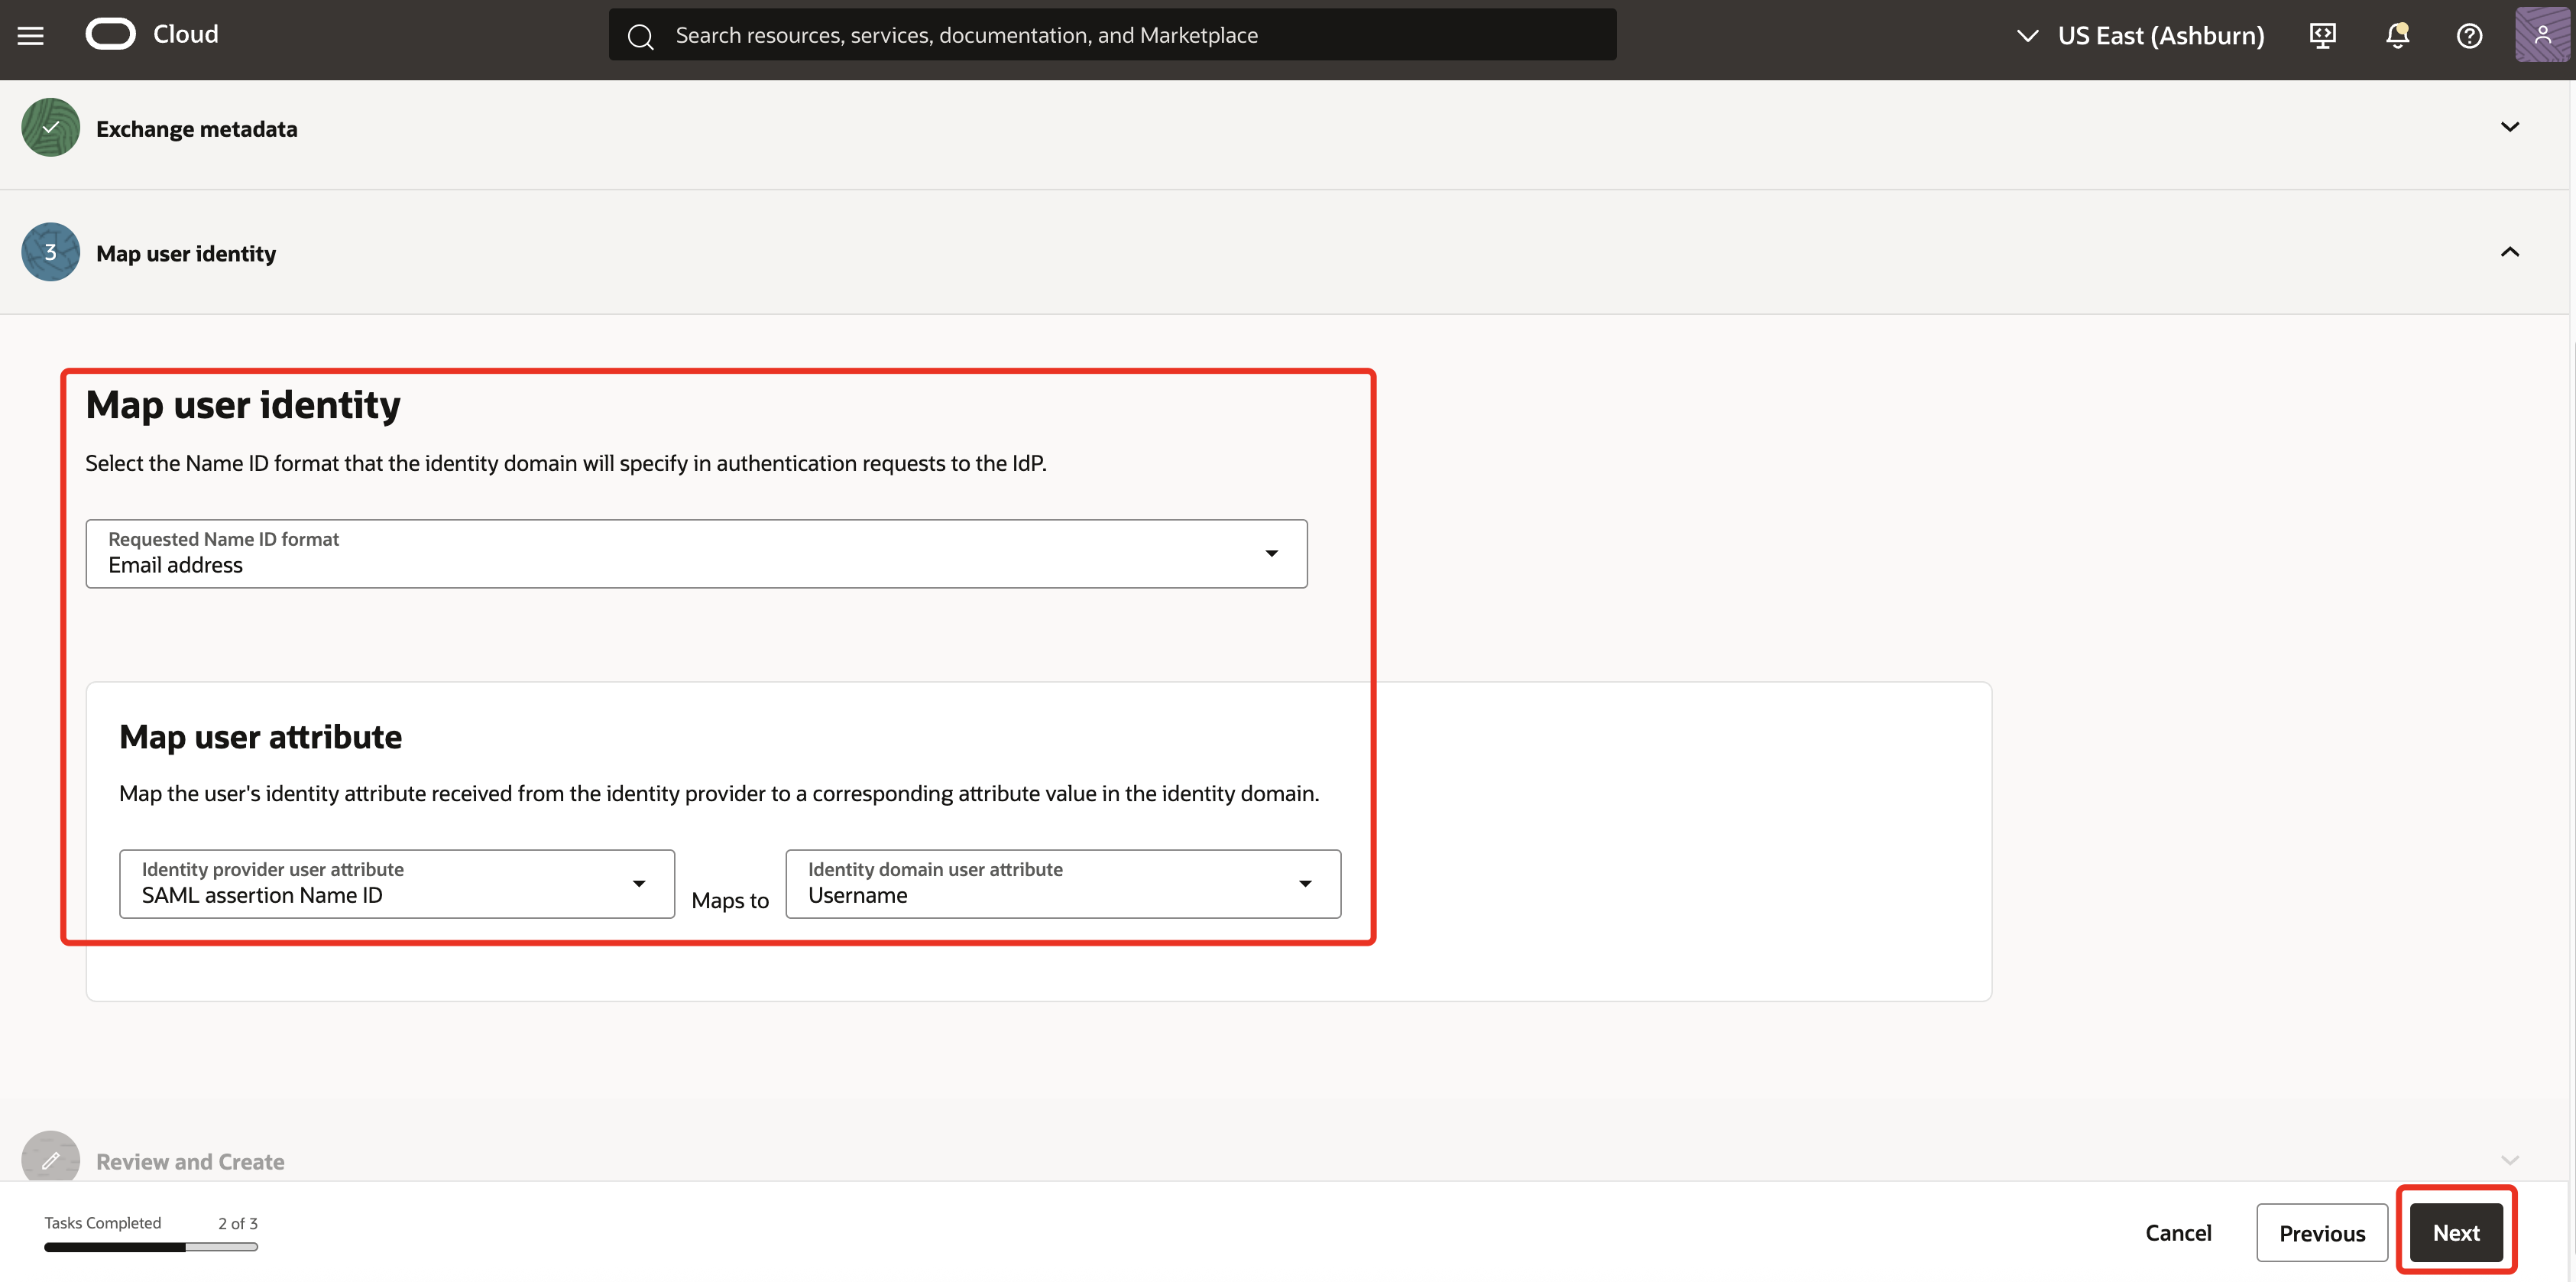
Task: Open the Identity provider user attribute dropdown
Action: (x=639, y=884)
